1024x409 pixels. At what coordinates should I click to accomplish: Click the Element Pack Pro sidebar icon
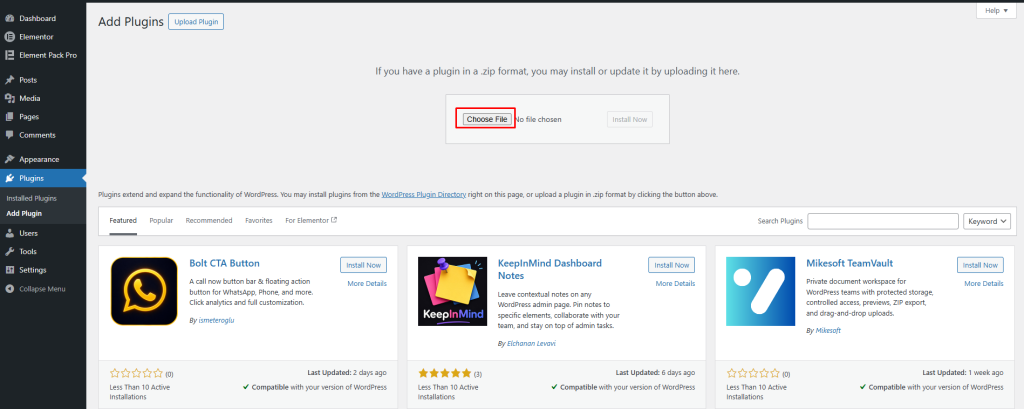point(9,55)
